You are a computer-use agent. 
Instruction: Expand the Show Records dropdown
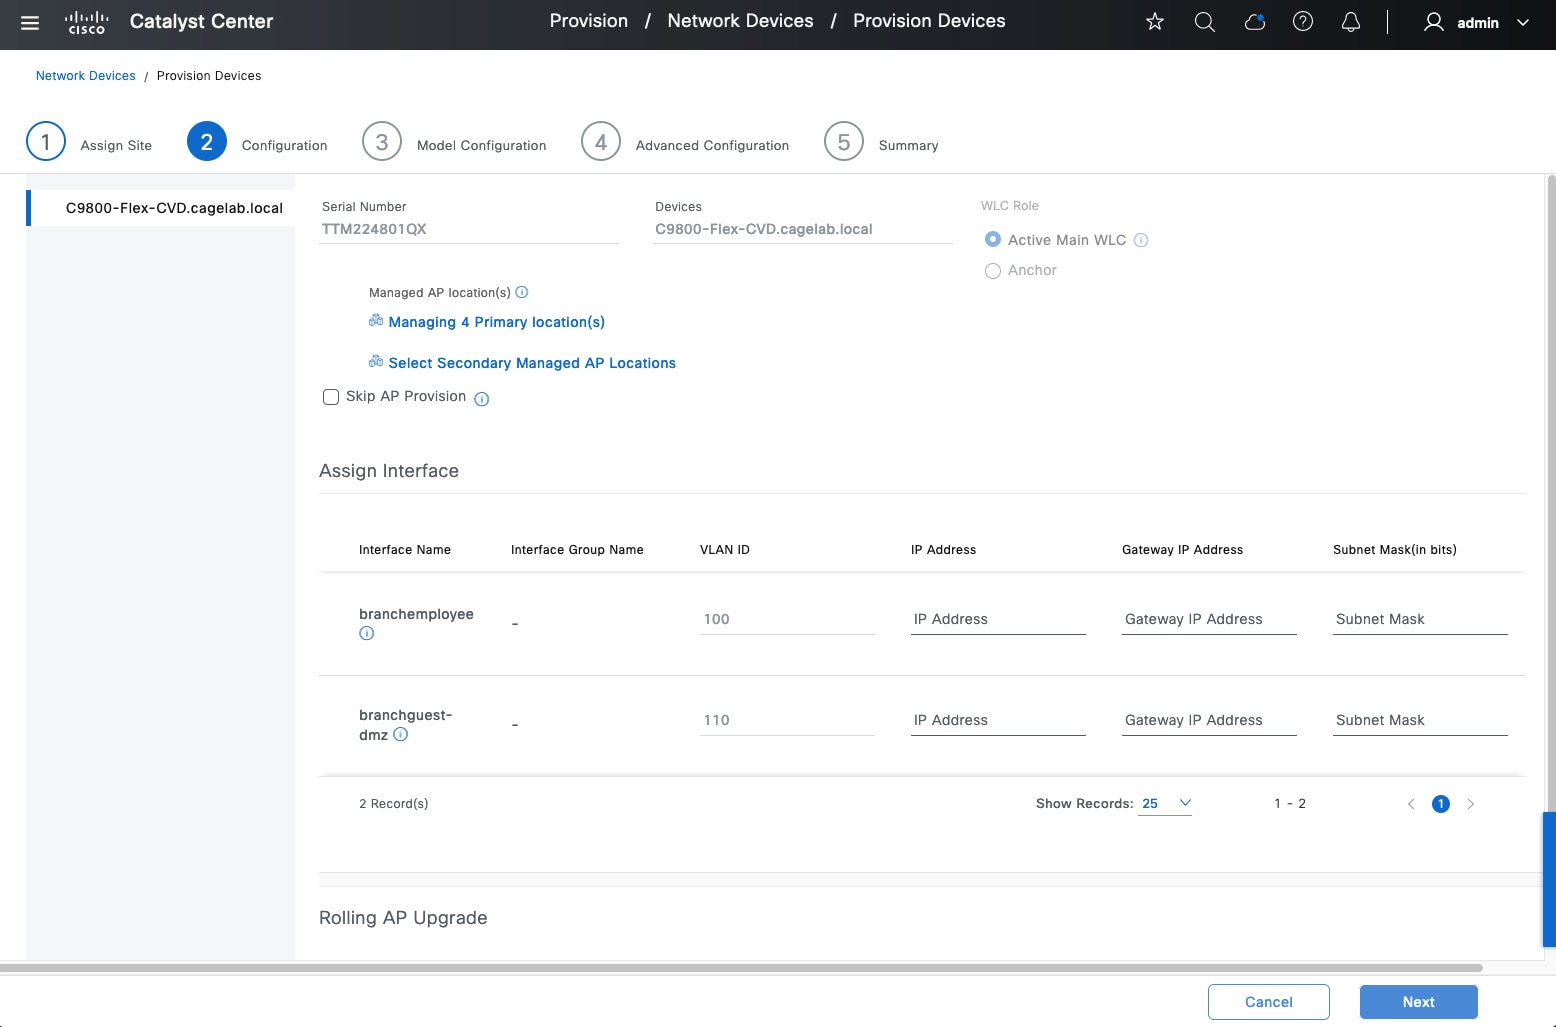[x=1166, y=804]
